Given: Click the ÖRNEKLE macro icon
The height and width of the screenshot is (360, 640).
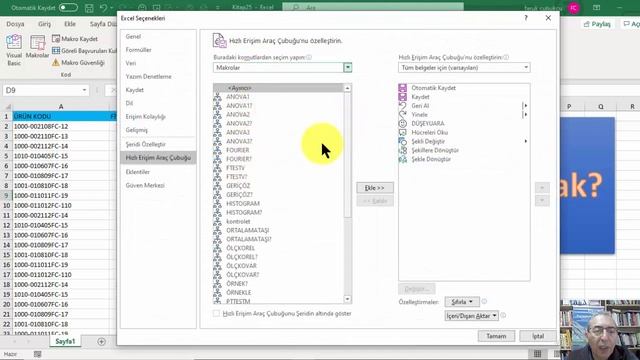Looking at the screenshot, I should [218, 292].
